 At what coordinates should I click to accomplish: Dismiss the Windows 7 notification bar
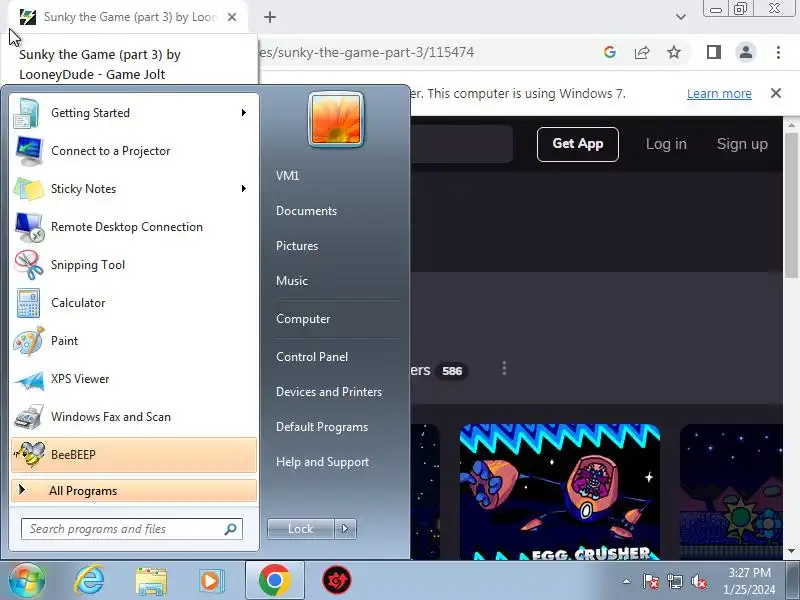[x=776, y=93]
